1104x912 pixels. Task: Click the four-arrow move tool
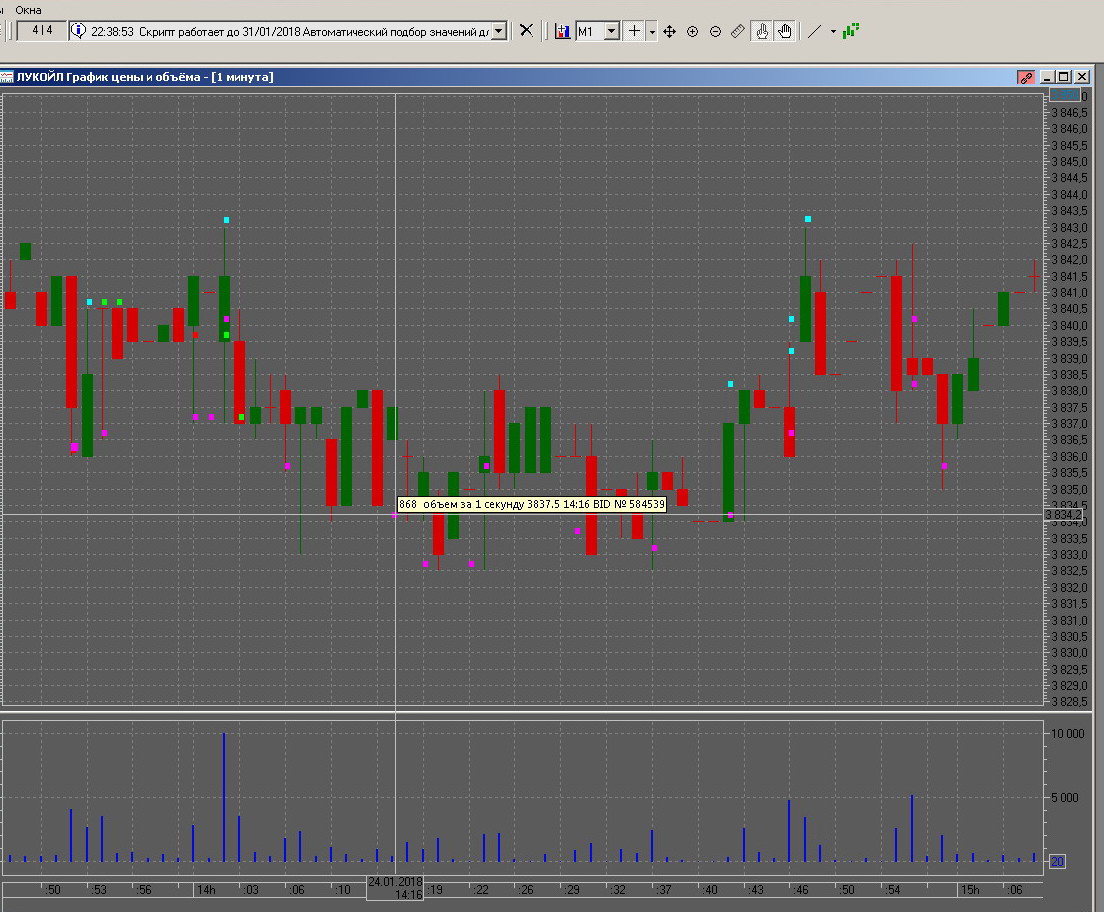[x=670, y=31]
